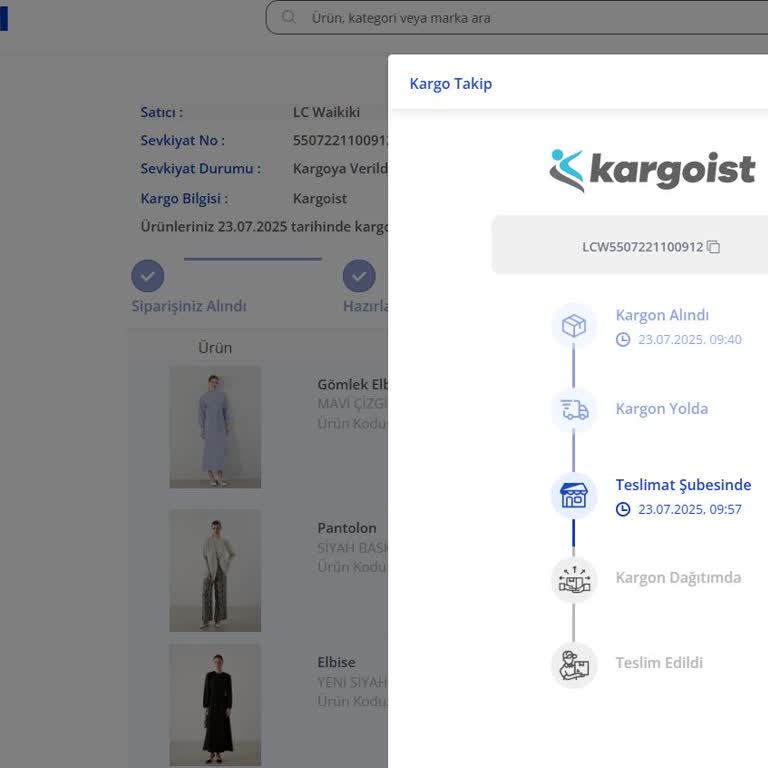Viewport: 768px width, 768px height.
Task: Select the tracking code LCW5507221100912 text
Action: tap(642, 247)
